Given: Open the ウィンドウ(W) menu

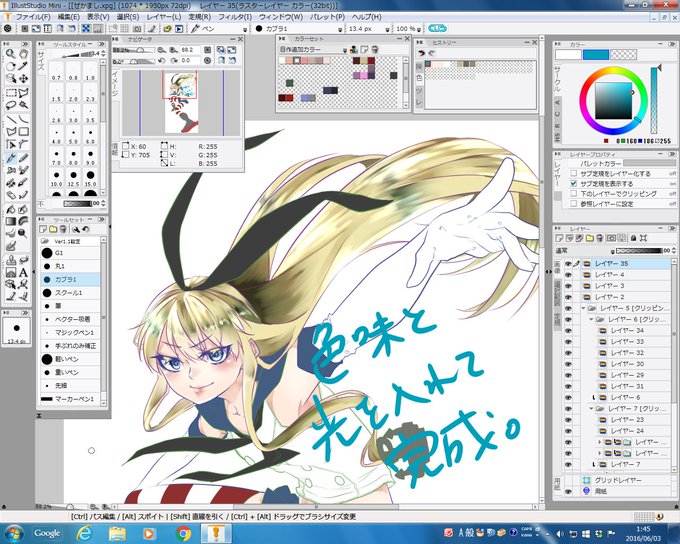Looking at the screenshot, I should (281, 17).
